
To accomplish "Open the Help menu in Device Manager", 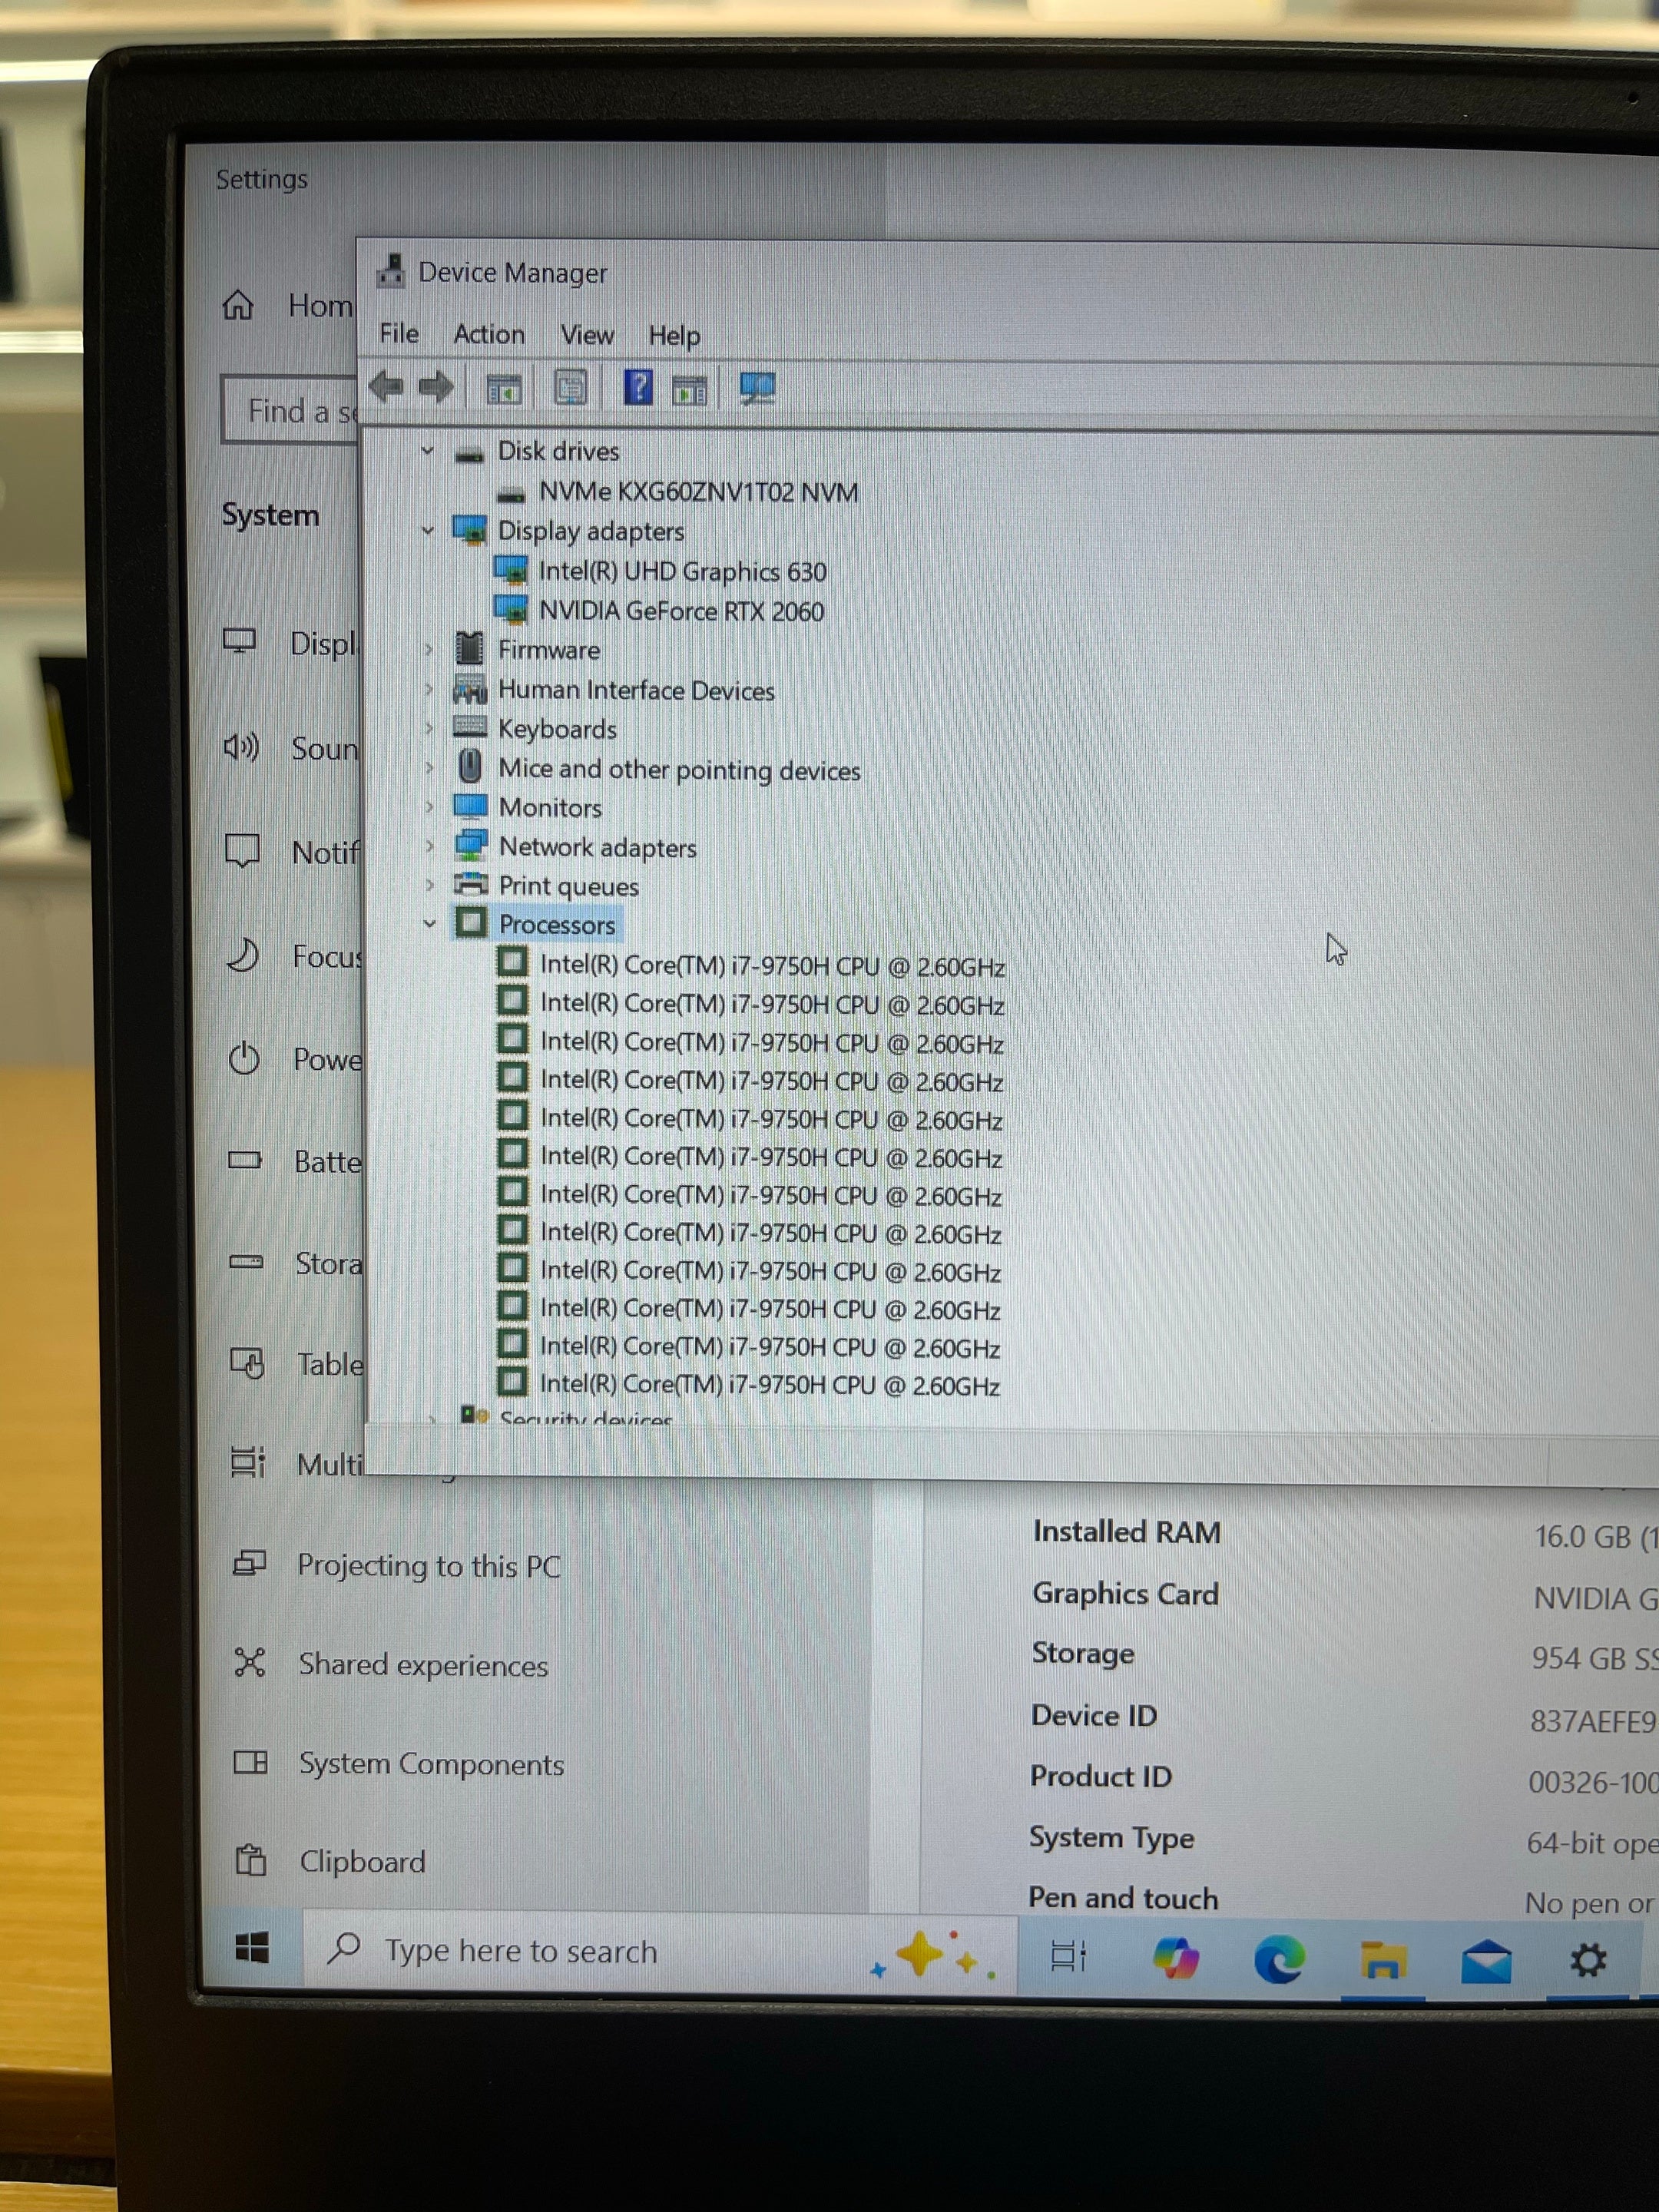I will (674, 336).
